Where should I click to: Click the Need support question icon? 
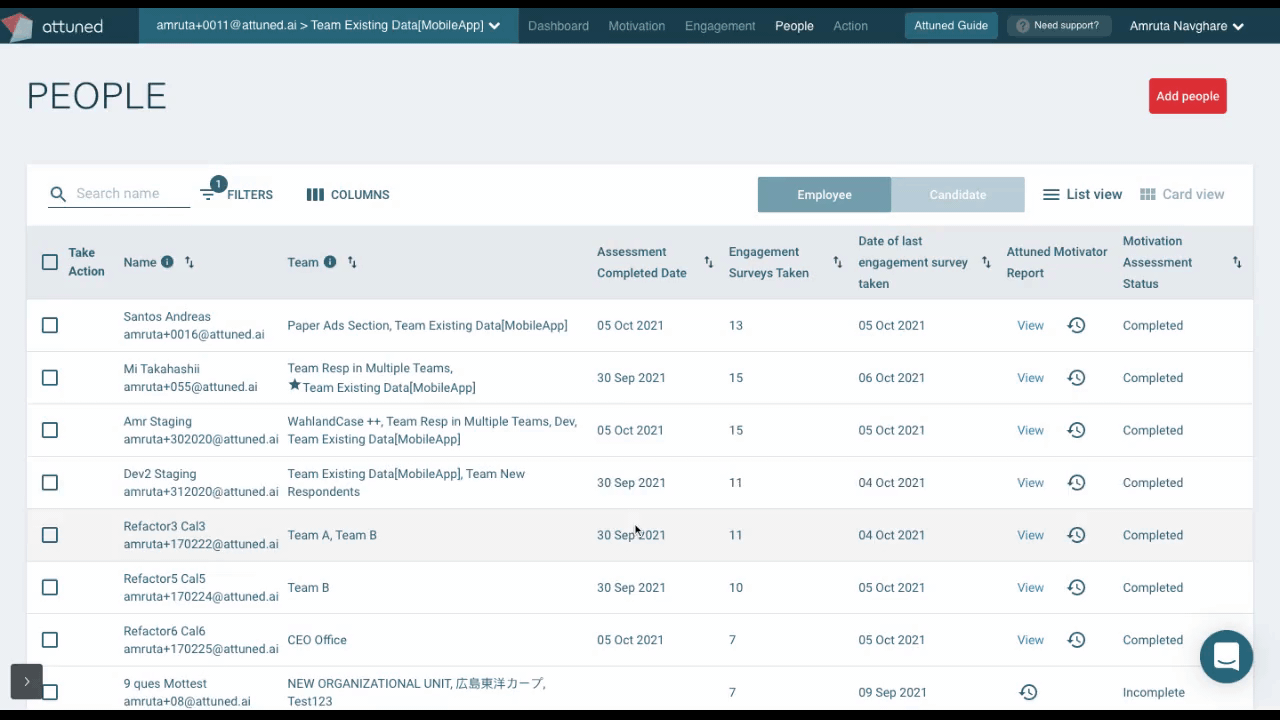[x=1022, y=26]
